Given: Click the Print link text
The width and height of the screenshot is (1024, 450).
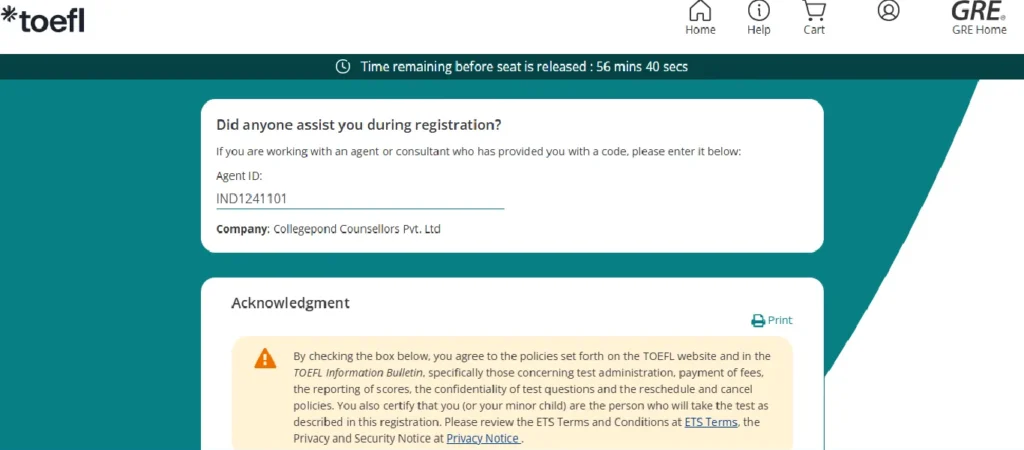Looking at the screenshot, I should [780, 321].
